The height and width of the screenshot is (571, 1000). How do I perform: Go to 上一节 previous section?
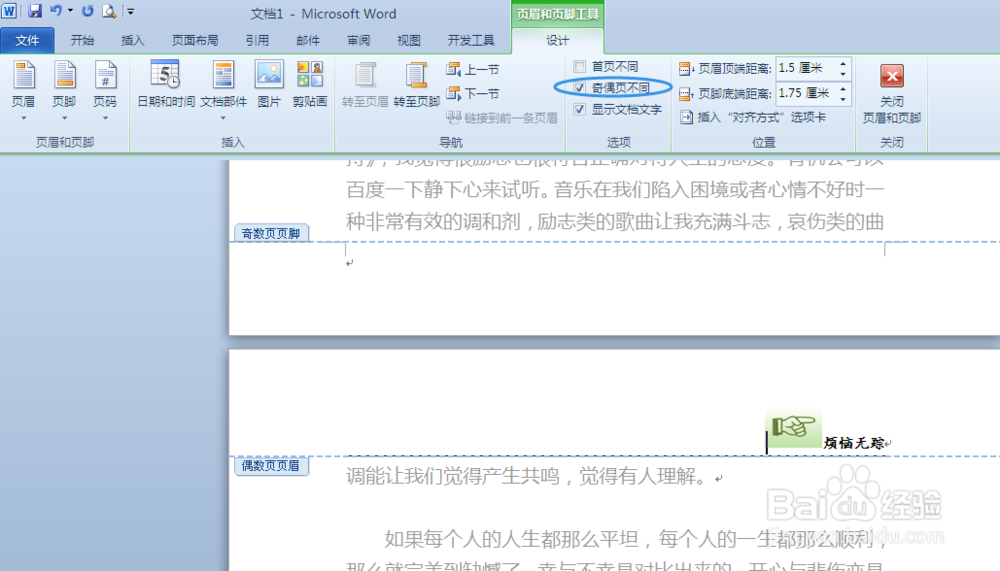click(473, 69)
